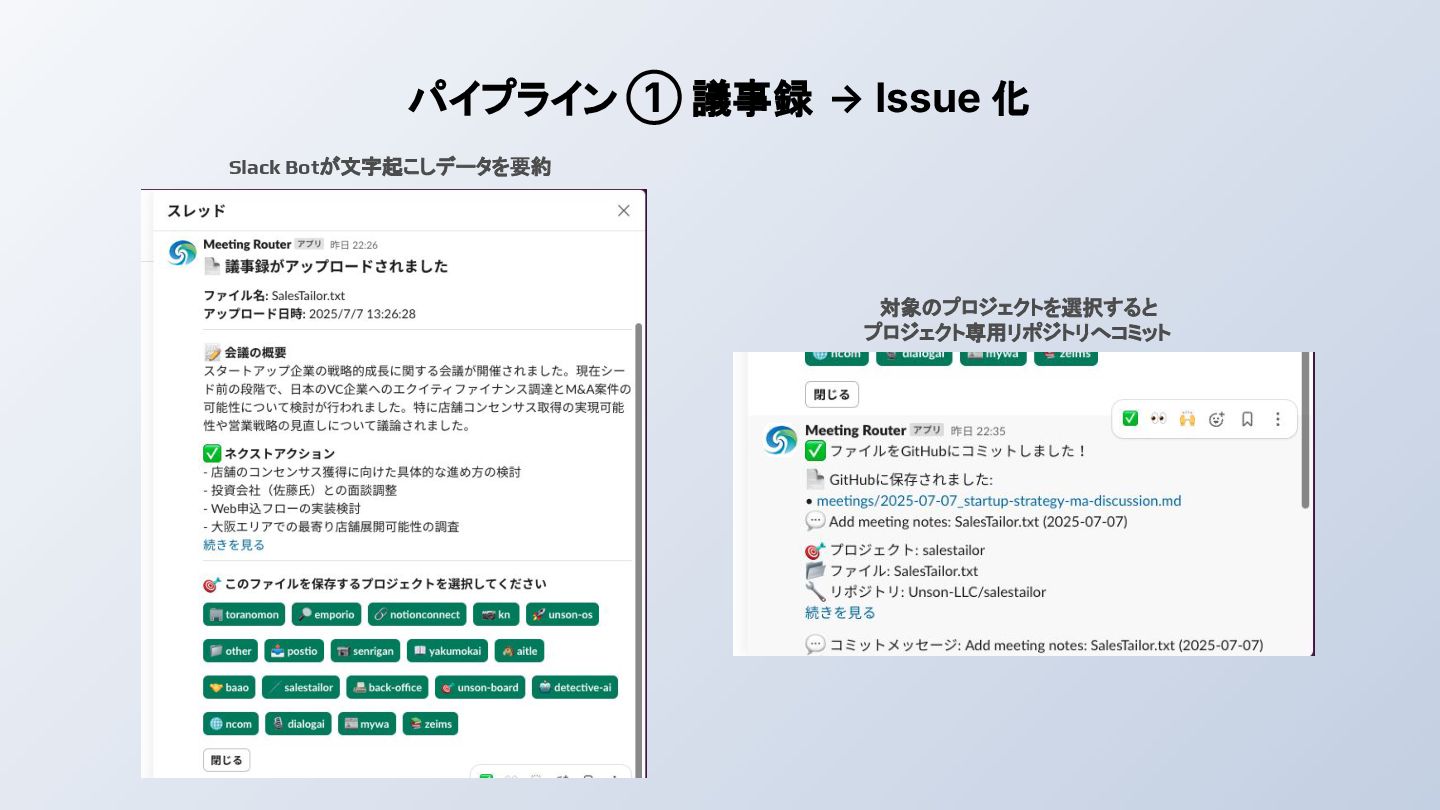Click the コミットメッセージ: Add meeting notes line

[x=1046, y=645]
